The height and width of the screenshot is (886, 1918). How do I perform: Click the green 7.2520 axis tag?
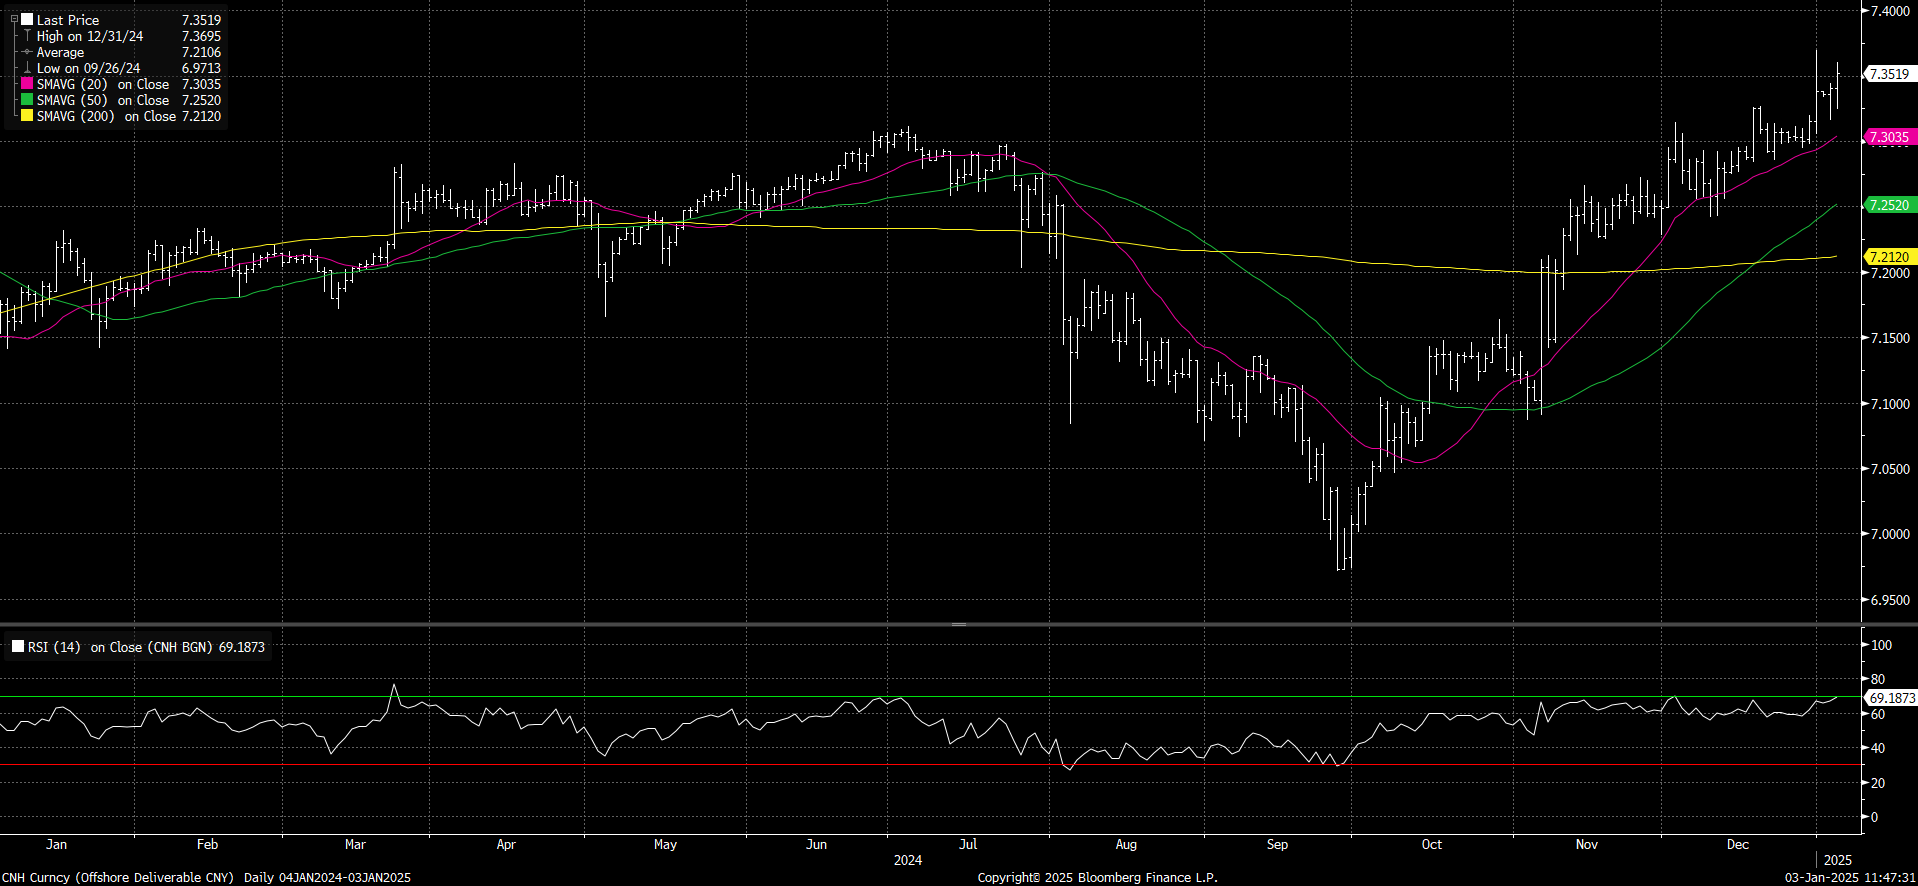[1889, 205]
